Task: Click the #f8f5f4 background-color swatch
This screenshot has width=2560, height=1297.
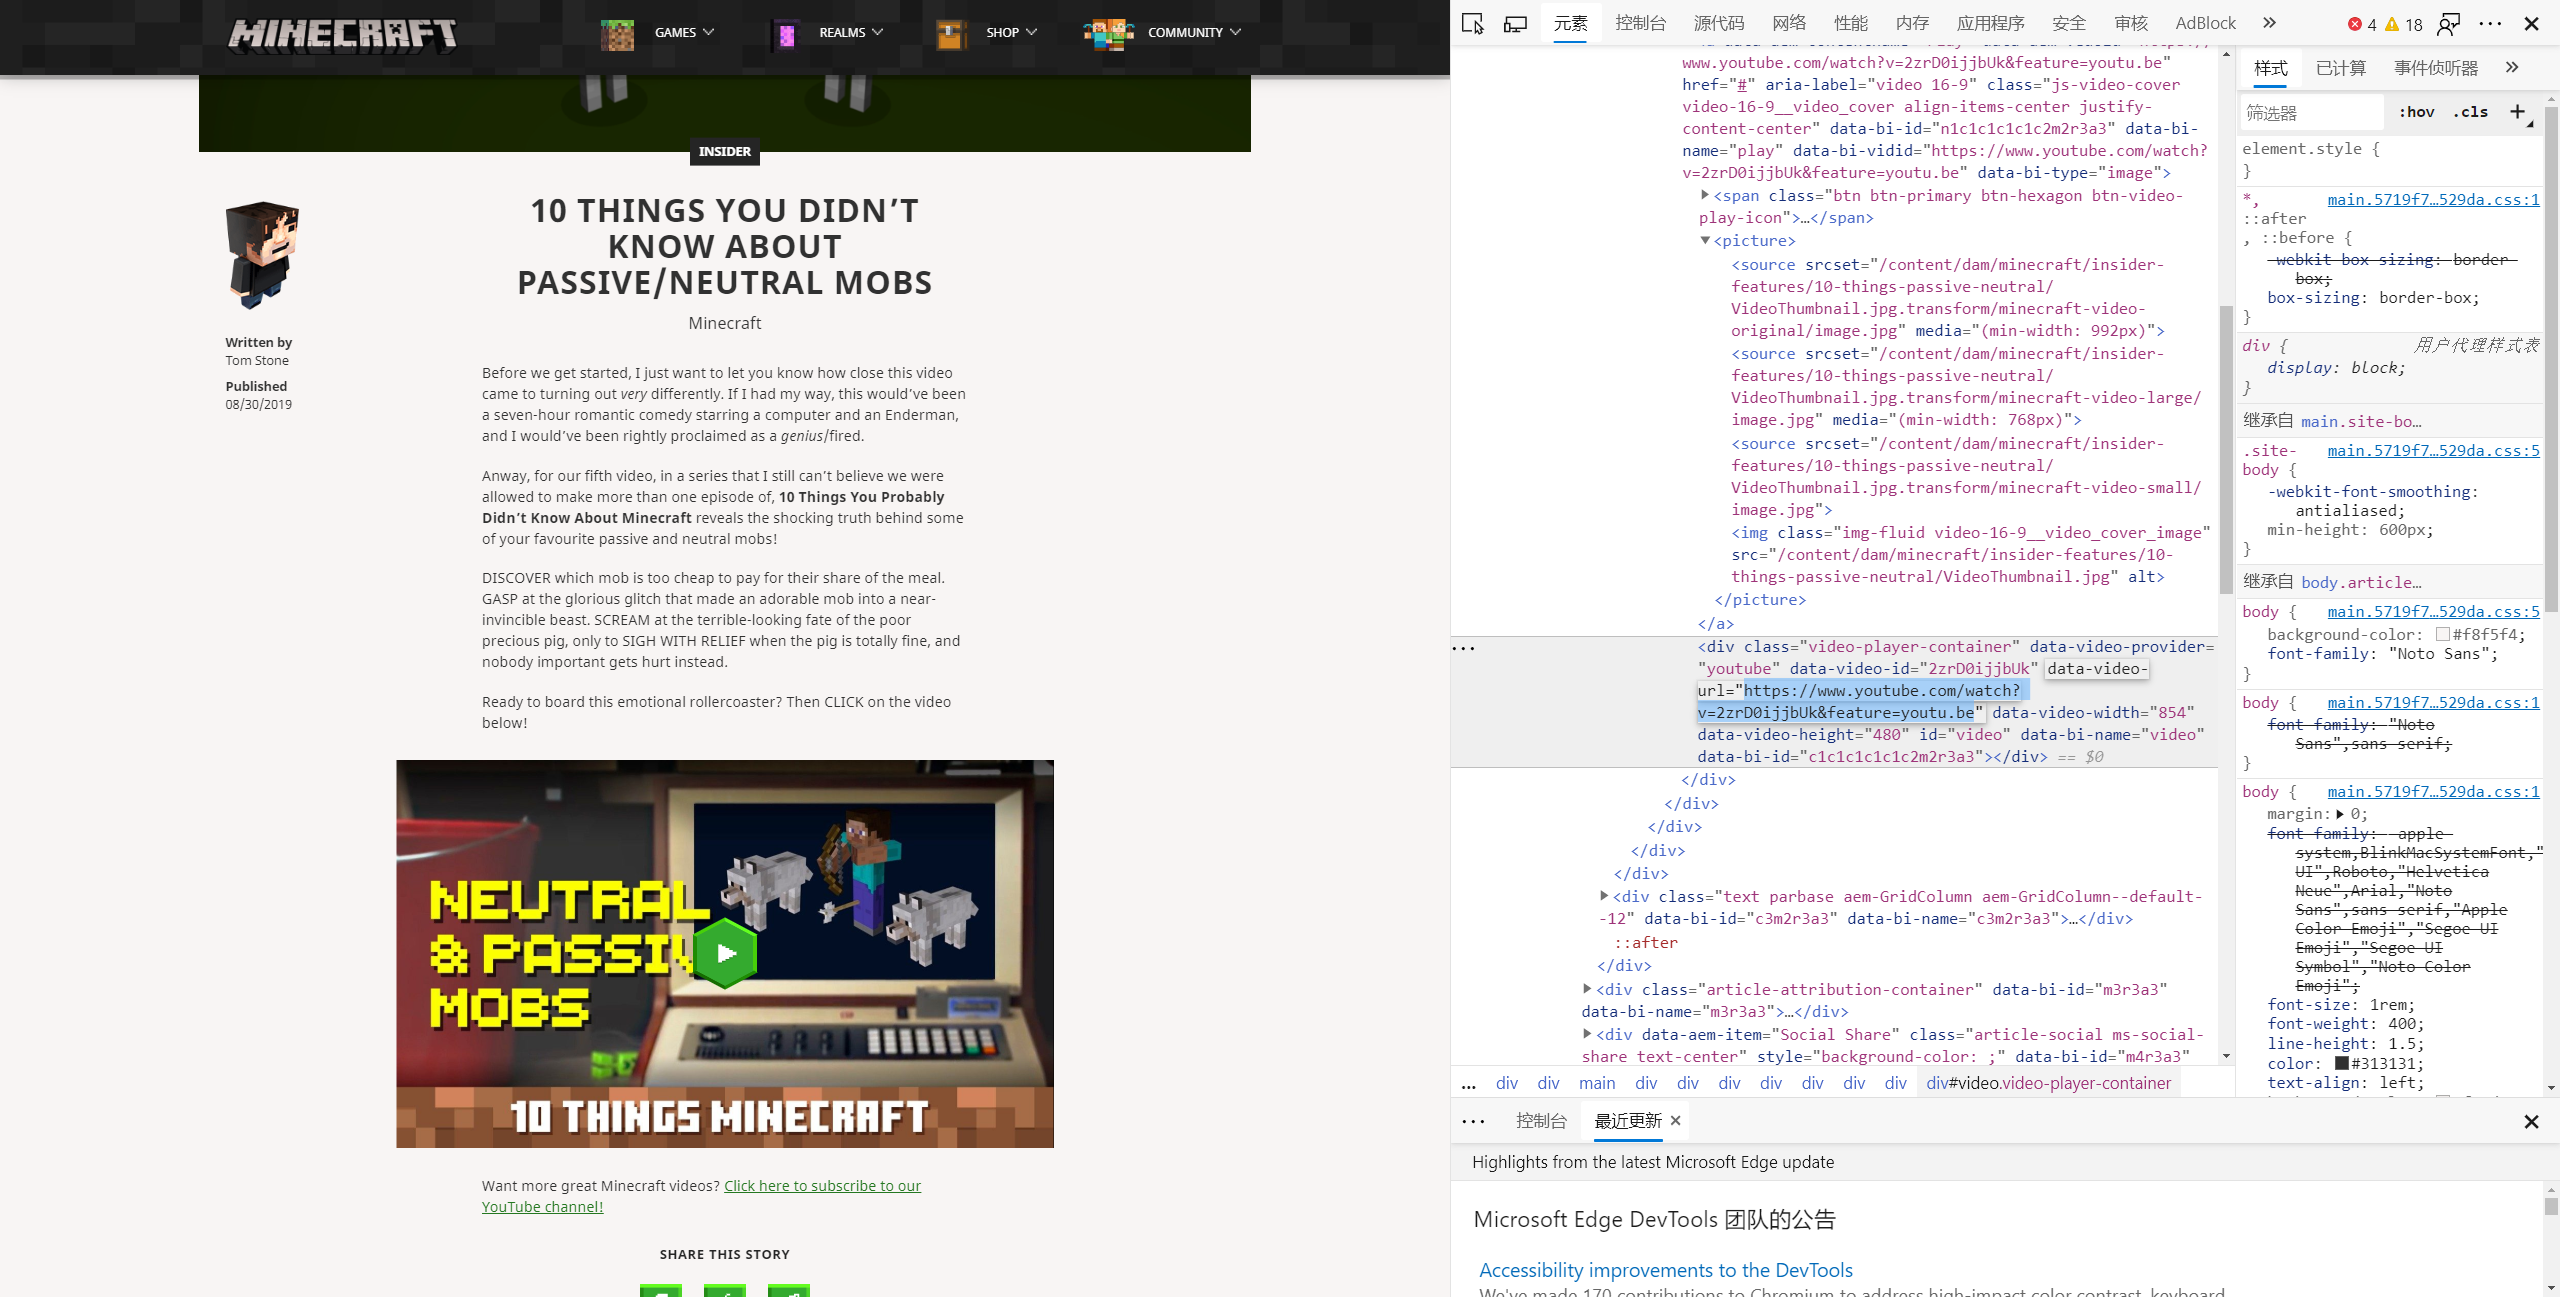Action: pos(2443,634)
